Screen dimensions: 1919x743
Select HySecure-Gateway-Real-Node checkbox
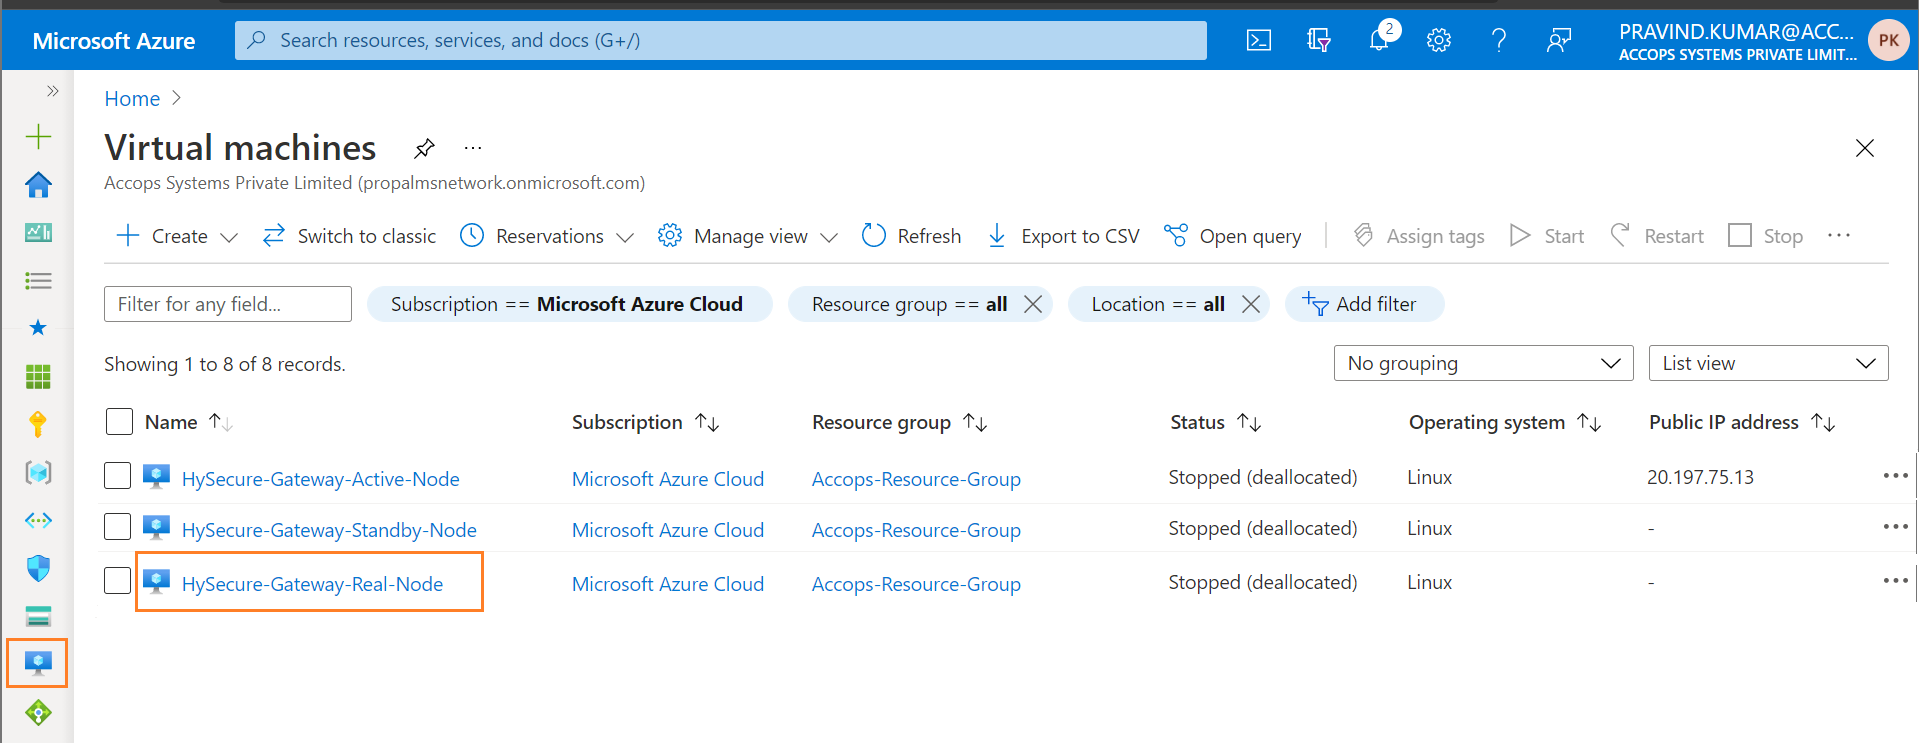click(118, 580)
